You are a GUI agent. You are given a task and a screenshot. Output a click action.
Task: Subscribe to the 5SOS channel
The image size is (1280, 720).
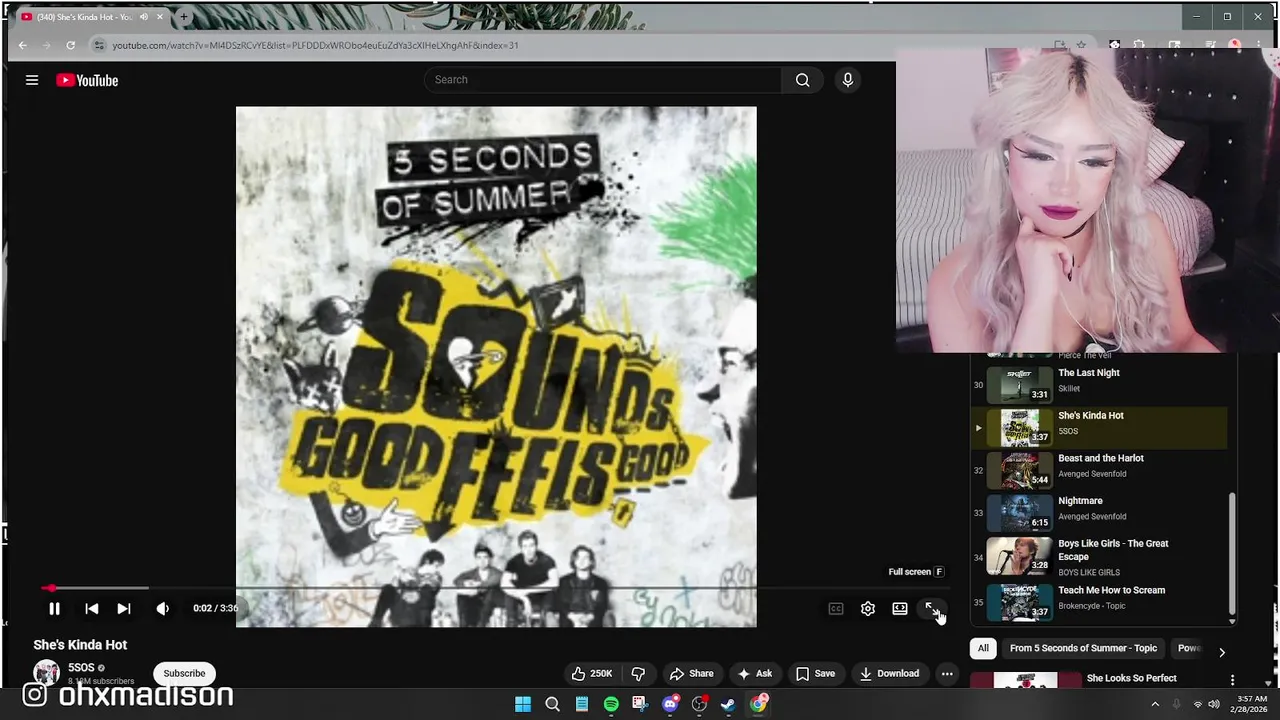tap(184, 673)
